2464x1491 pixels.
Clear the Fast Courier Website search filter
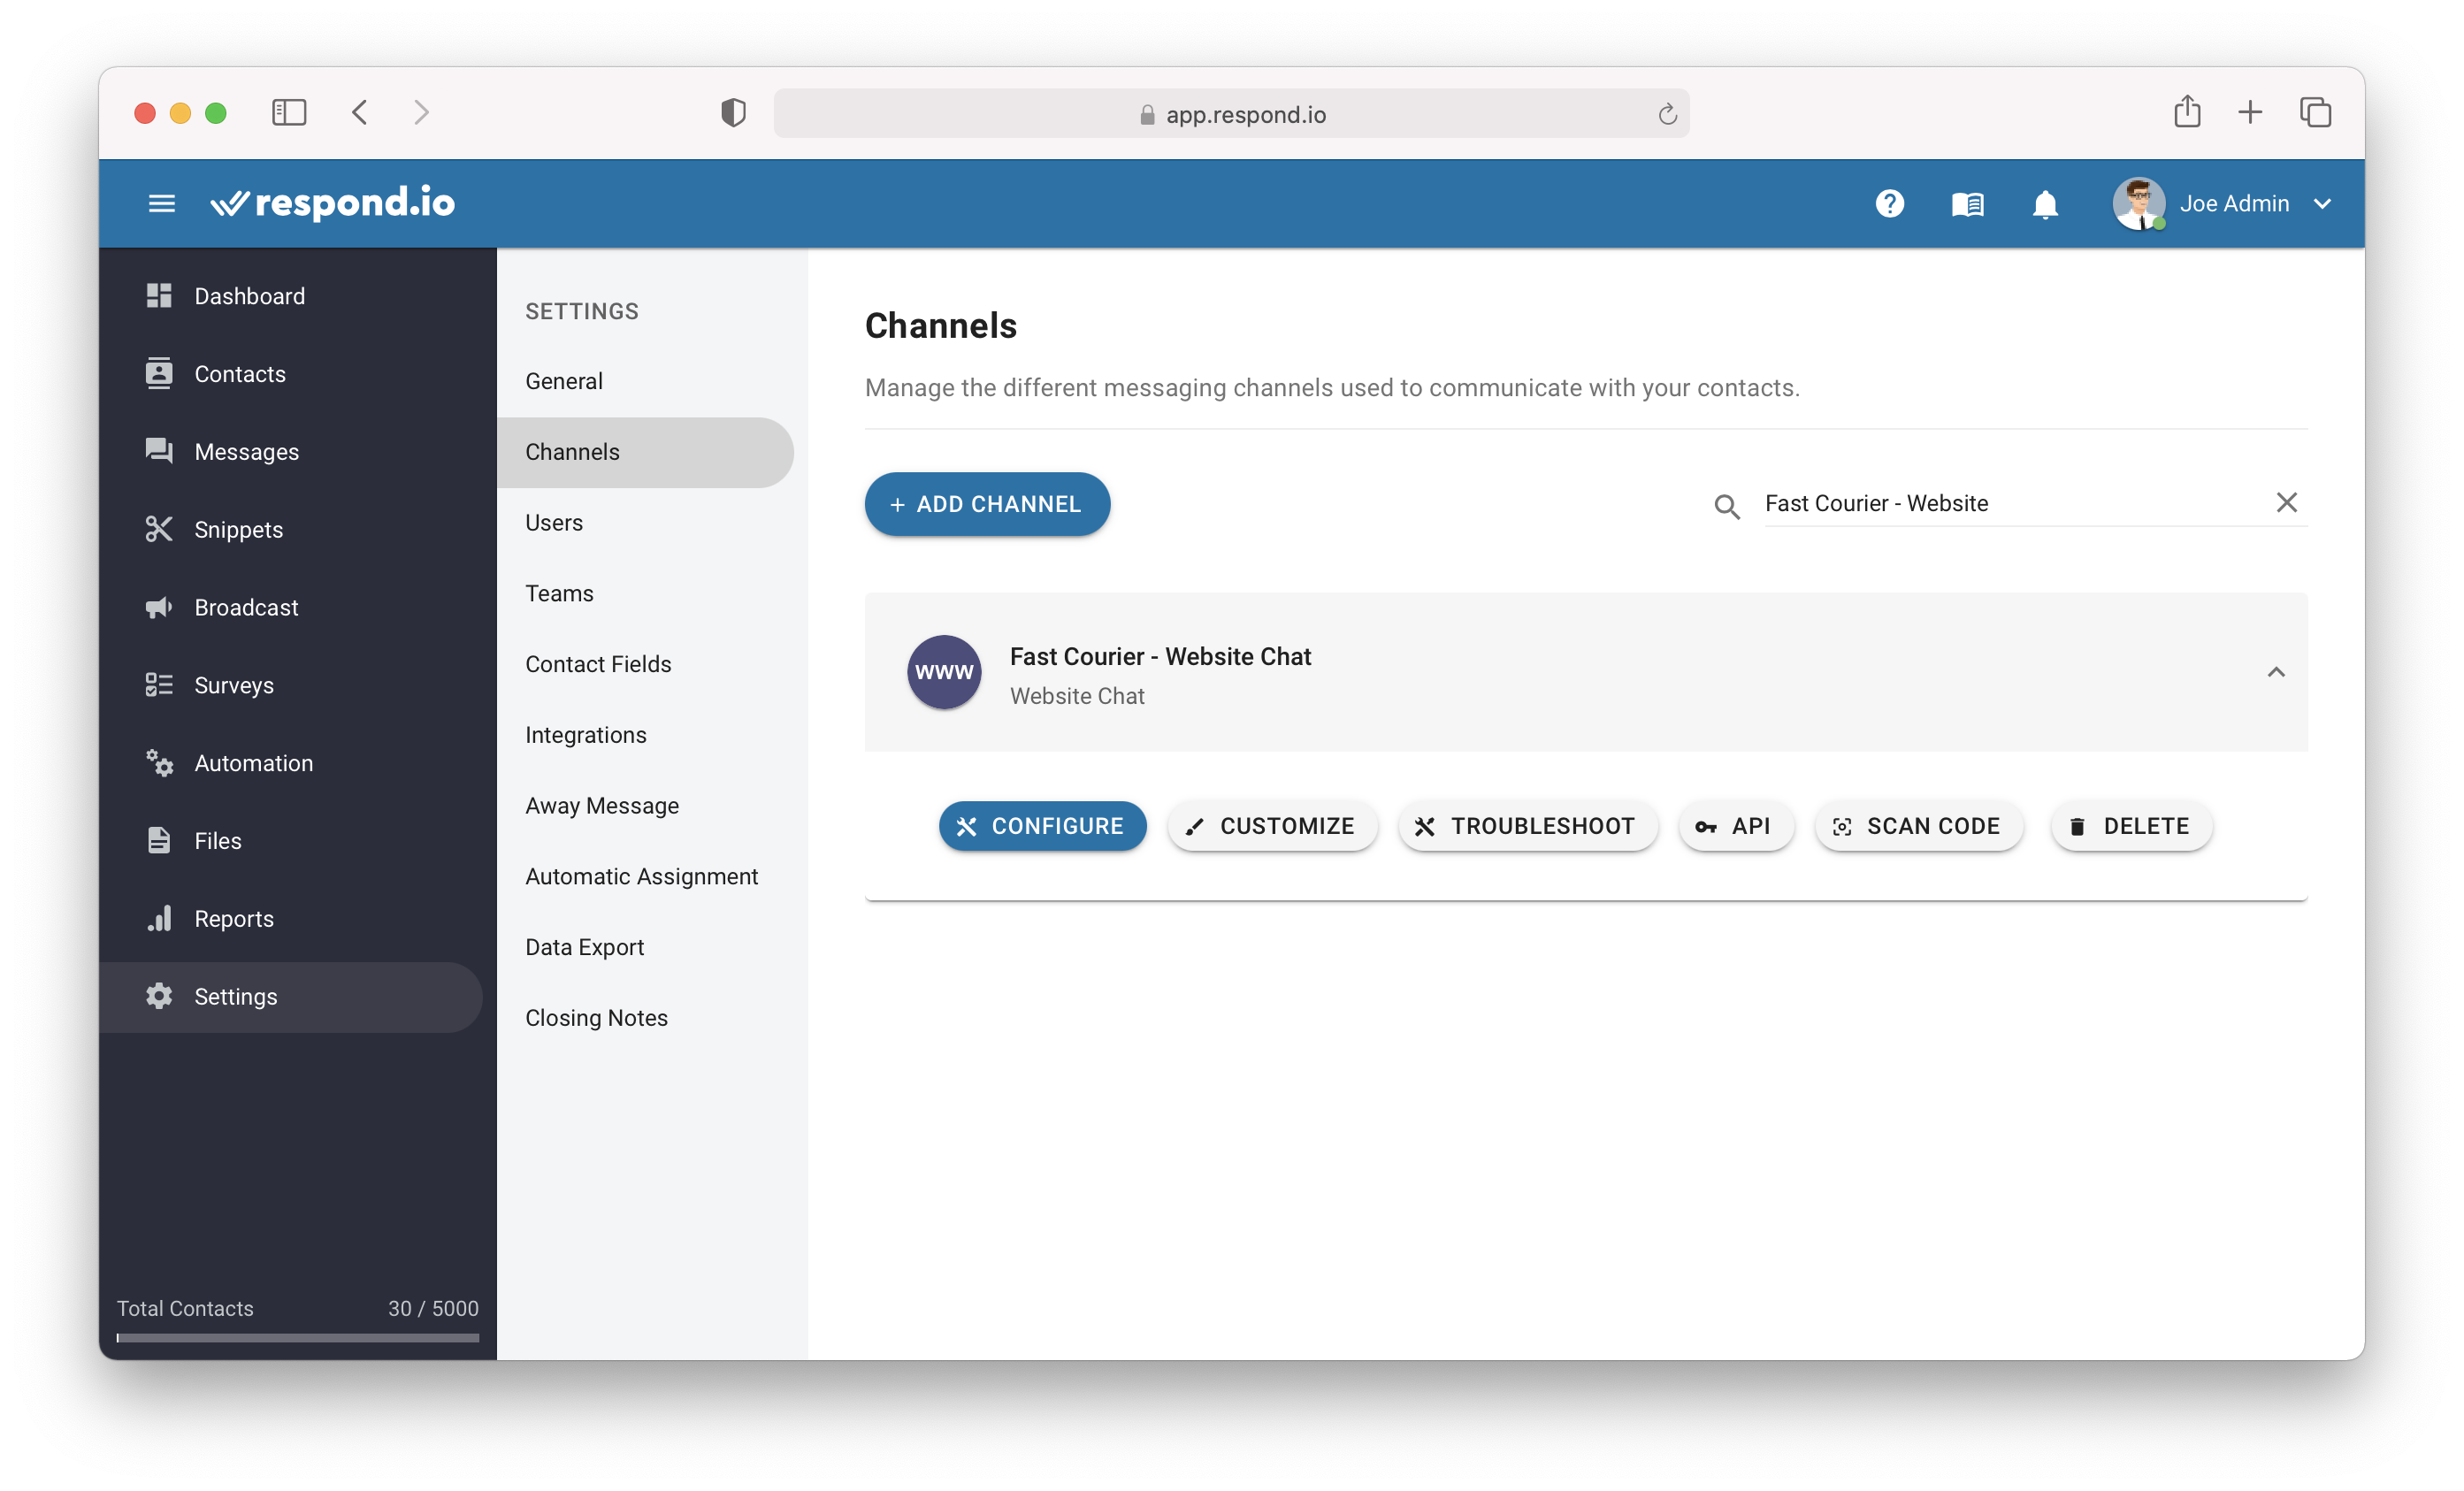(x=2286, y=503)
